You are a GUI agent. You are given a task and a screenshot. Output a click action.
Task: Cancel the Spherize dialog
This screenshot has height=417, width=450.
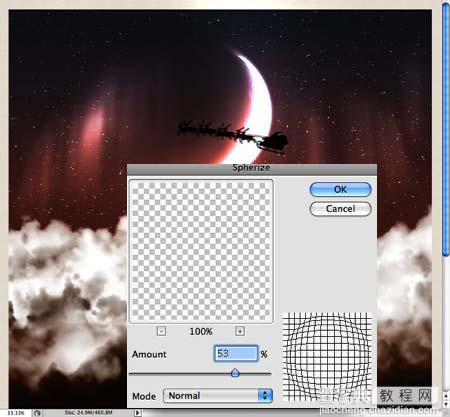tap(340, 209)
